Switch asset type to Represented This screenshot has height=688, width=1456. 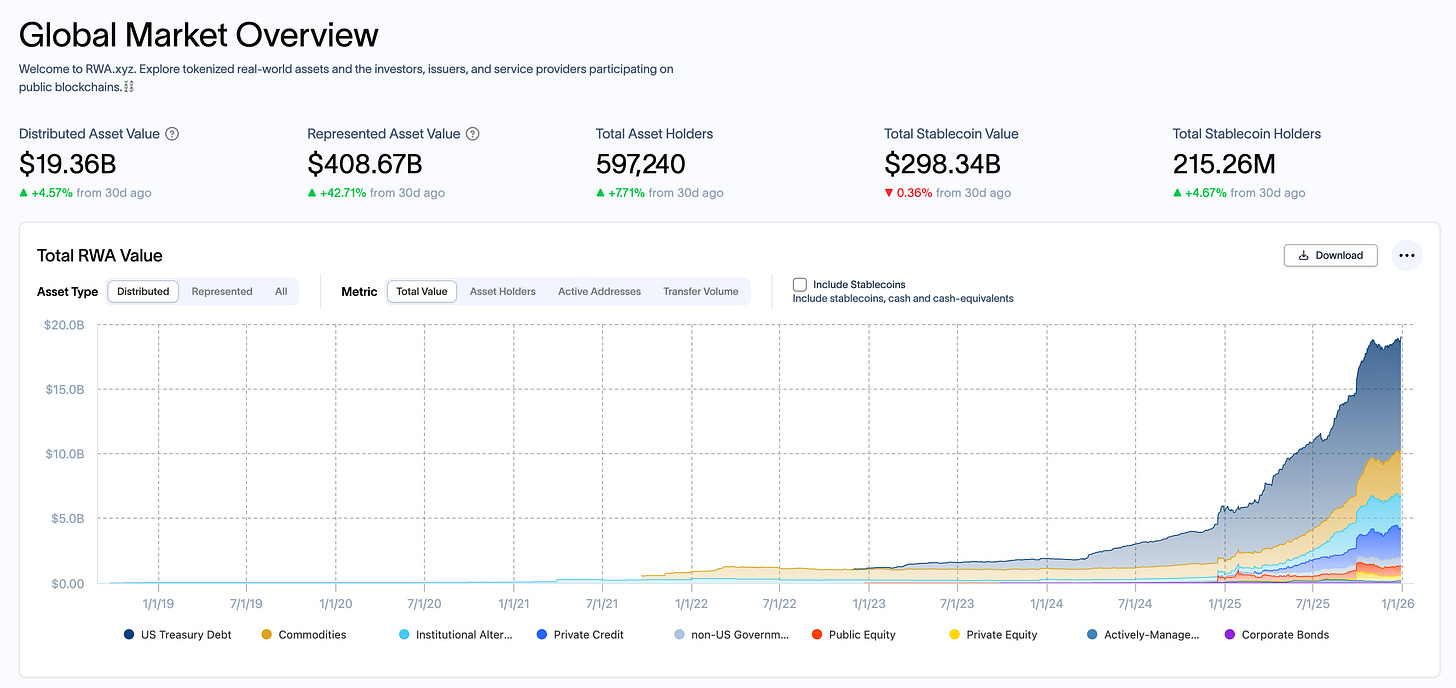(222, 291)
